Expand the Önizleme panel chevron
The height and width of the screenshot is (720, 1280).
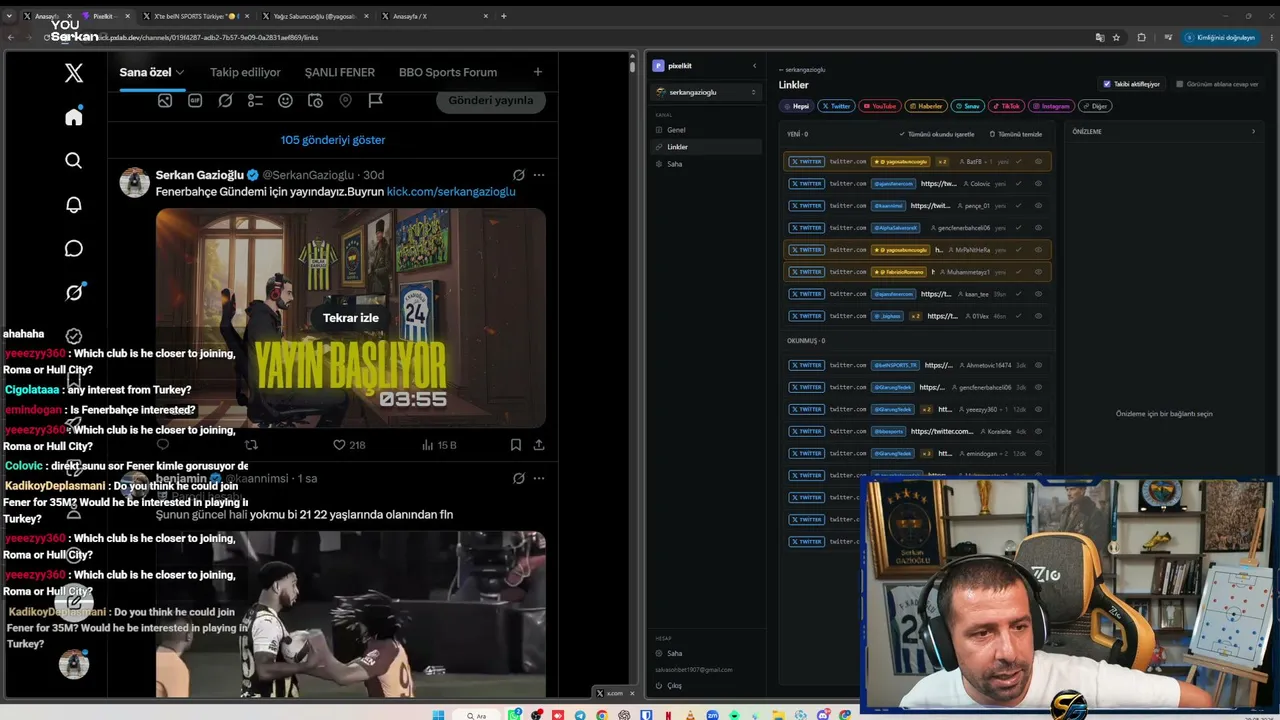click(1253, 131)
